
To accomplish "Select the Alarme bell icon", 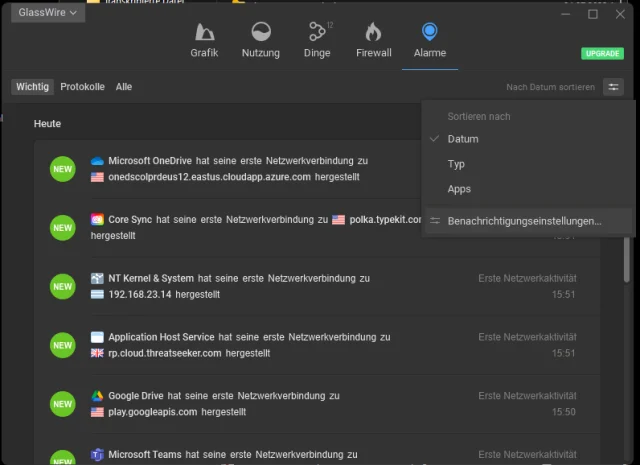I will coord(430,32).
